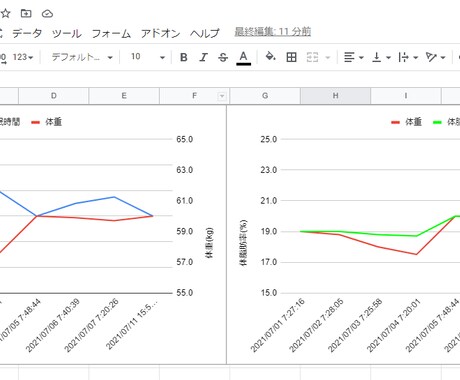Click the merge cells icon

coord(312,57)
